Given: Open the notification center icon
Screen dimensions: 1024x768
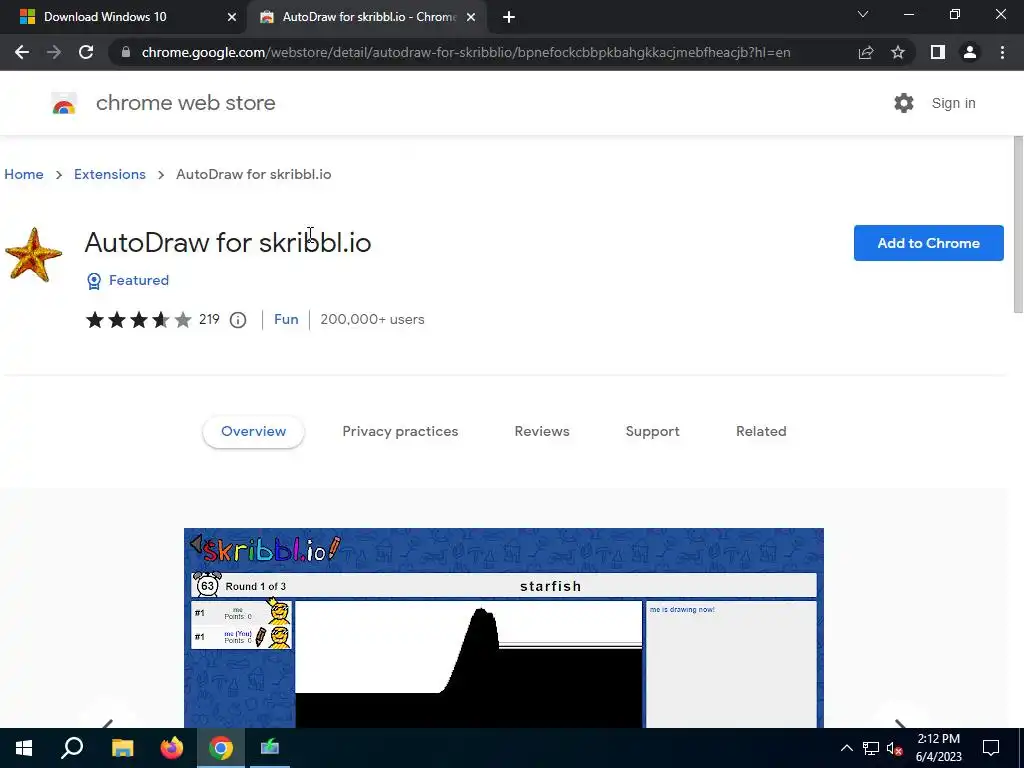Looking at the screenshot, I should (x=991, y=748).
